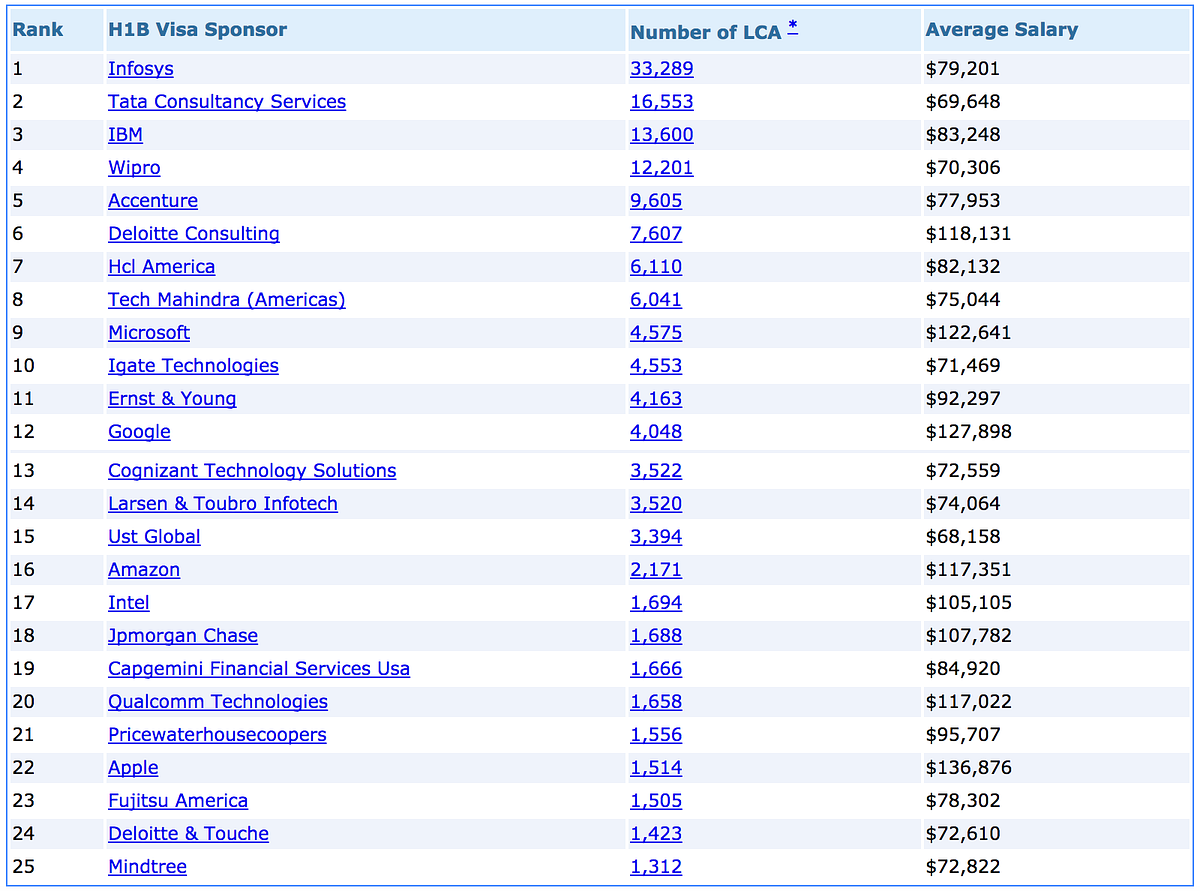
Task: Open LCA count 4,553 link
Action: click(x=656, y=366)
